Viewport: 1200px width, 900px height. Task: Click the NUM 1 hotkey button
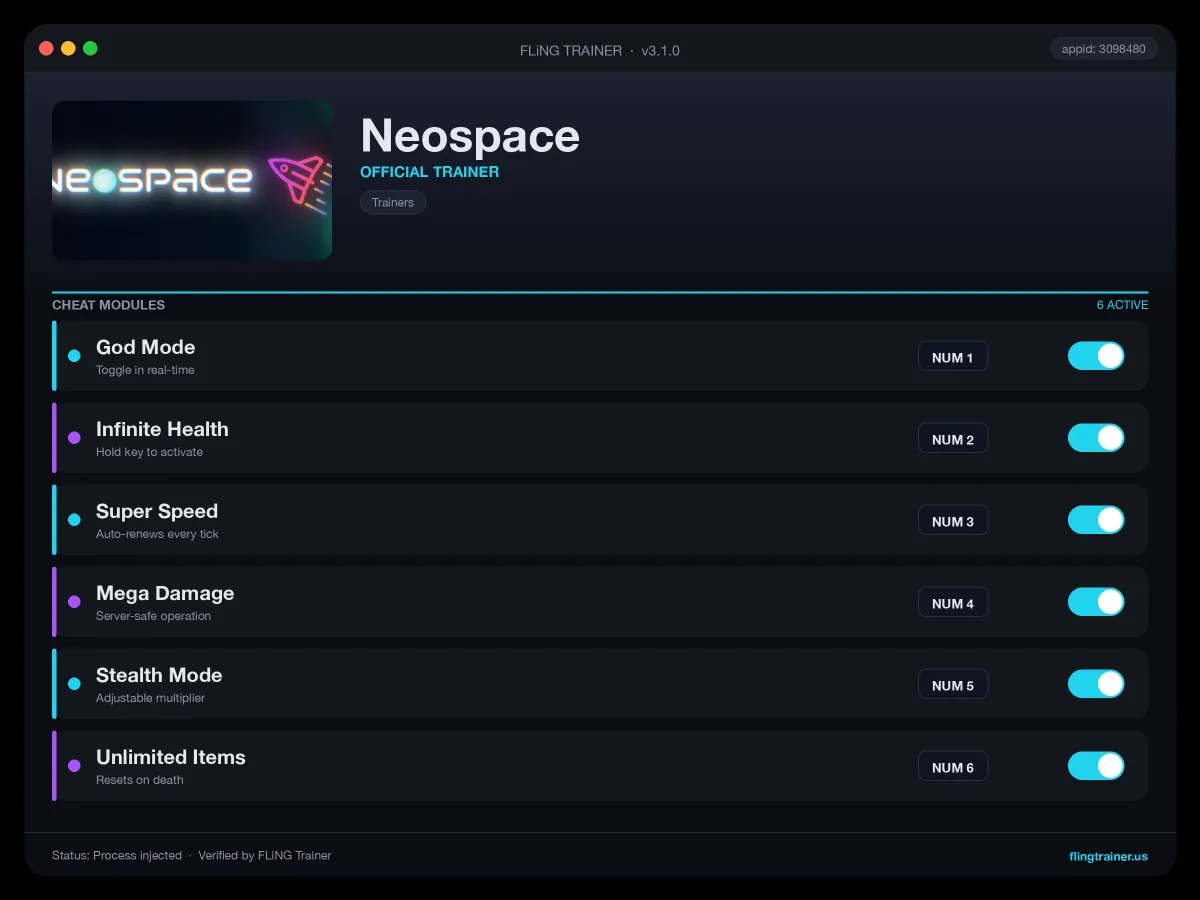coord(953,357)
